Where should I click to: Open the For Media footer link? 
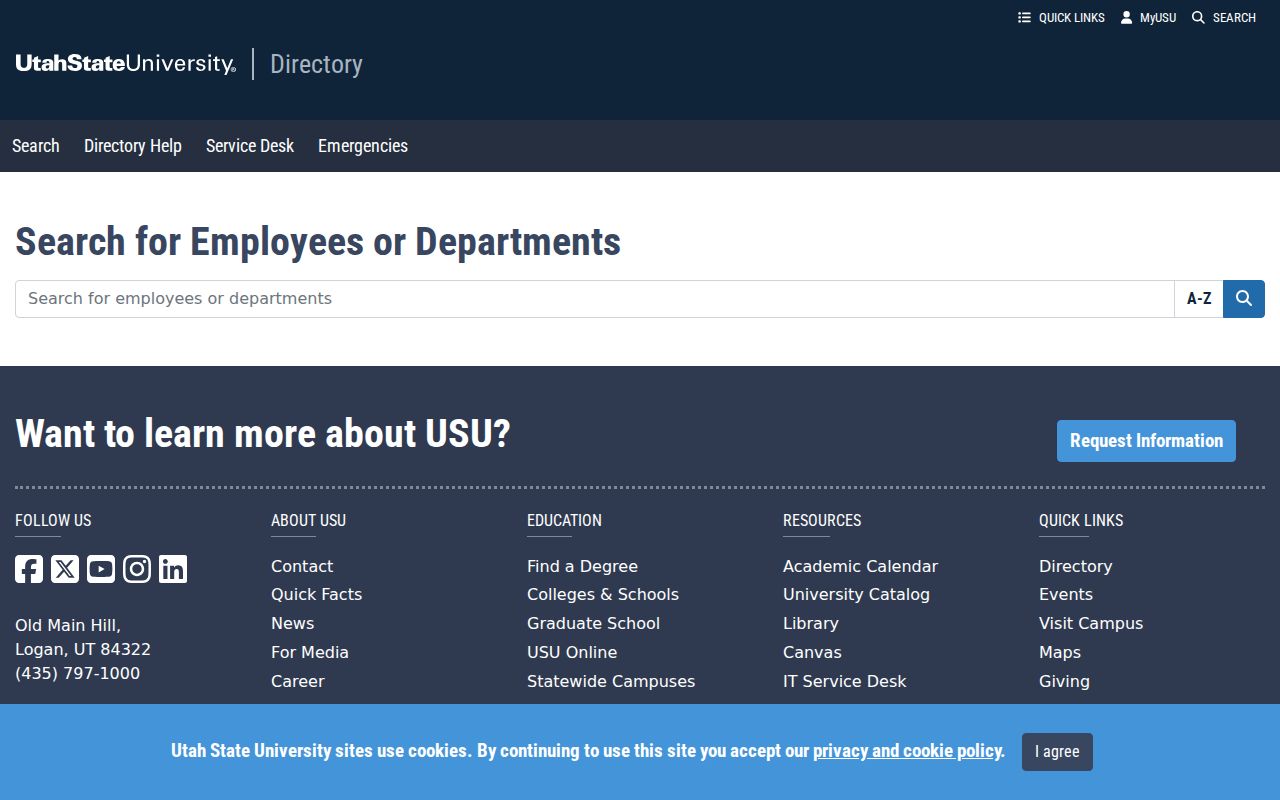click(x=310, y=652)
